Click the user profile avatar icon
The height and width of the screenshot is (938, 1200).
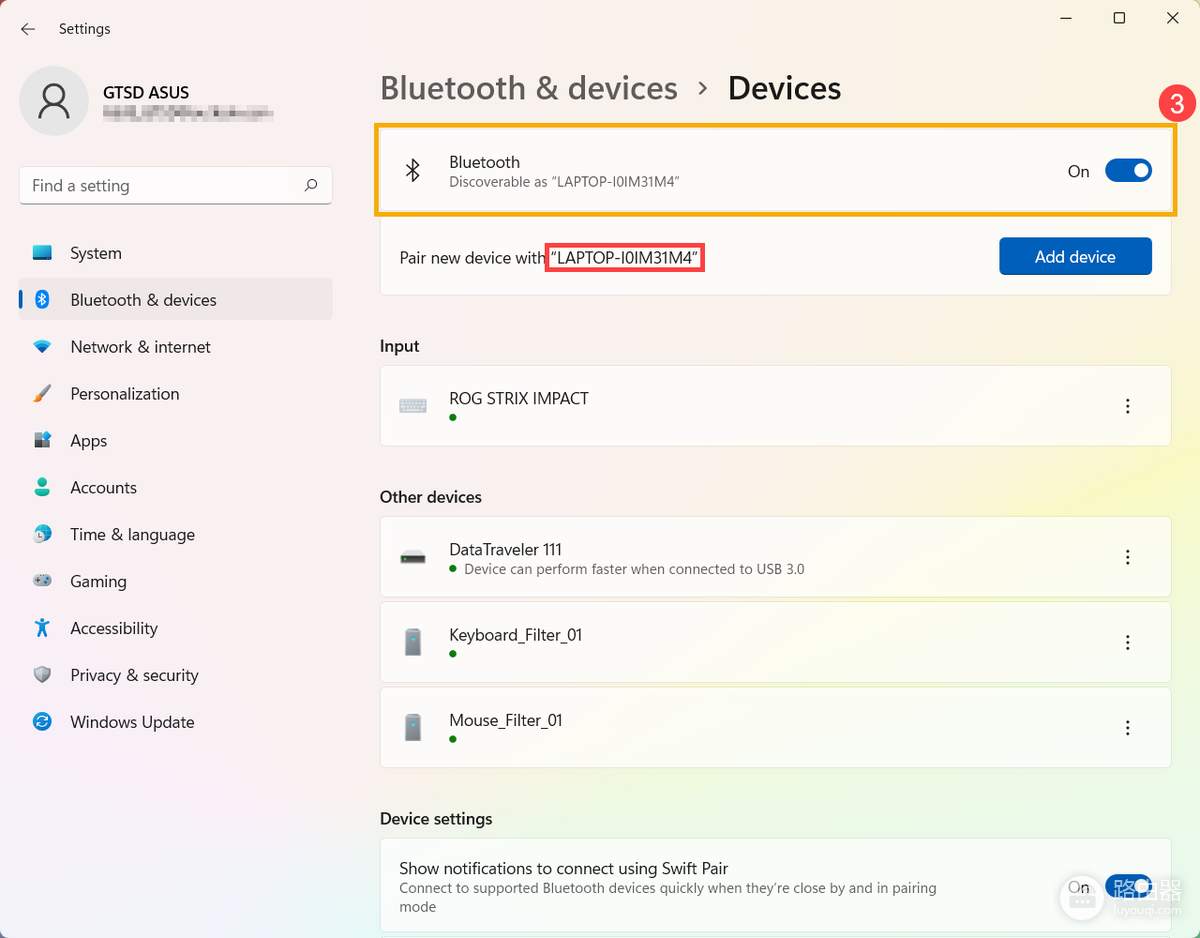pos(54,101)
